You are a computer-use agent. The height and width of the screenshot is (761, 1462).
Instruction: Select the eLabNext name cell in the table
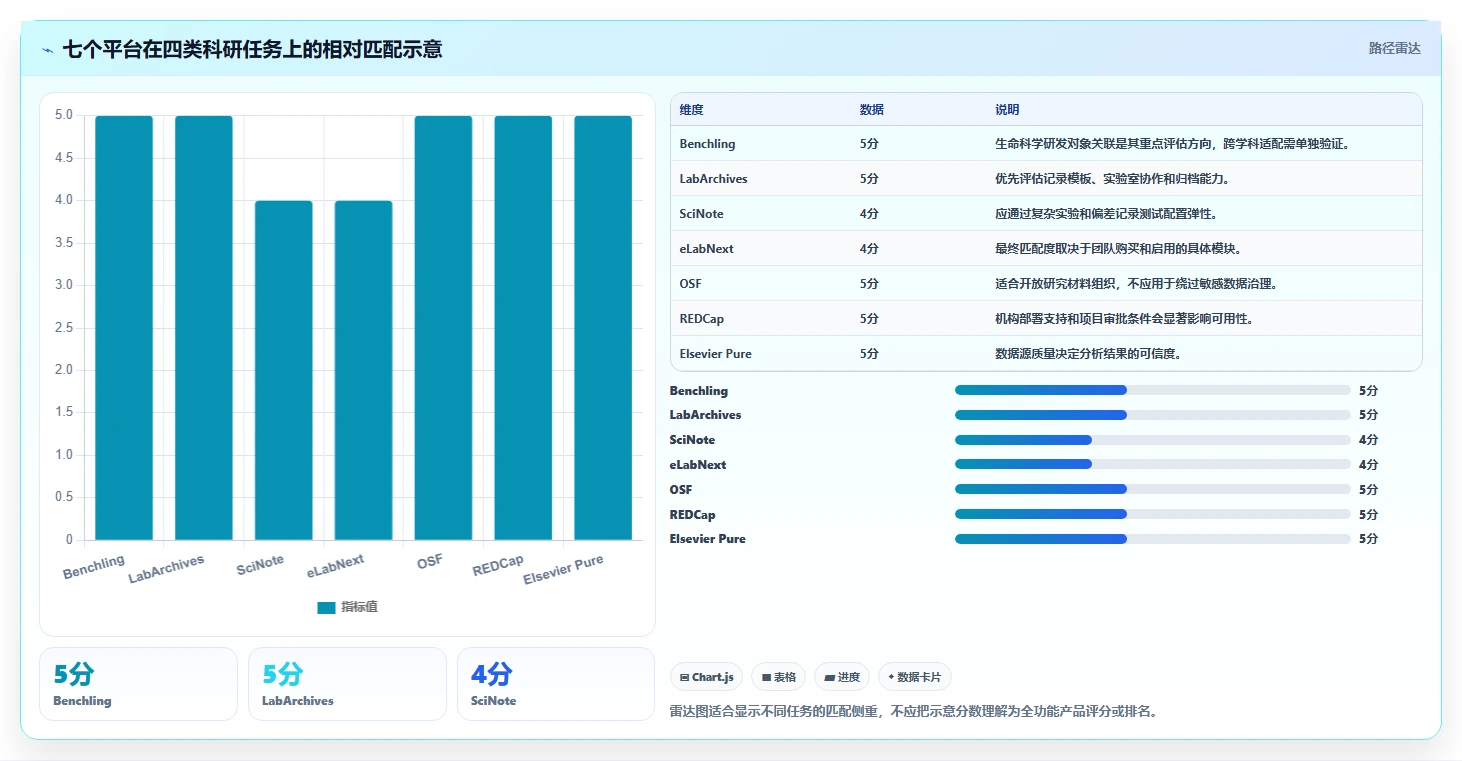pos(706,249)
